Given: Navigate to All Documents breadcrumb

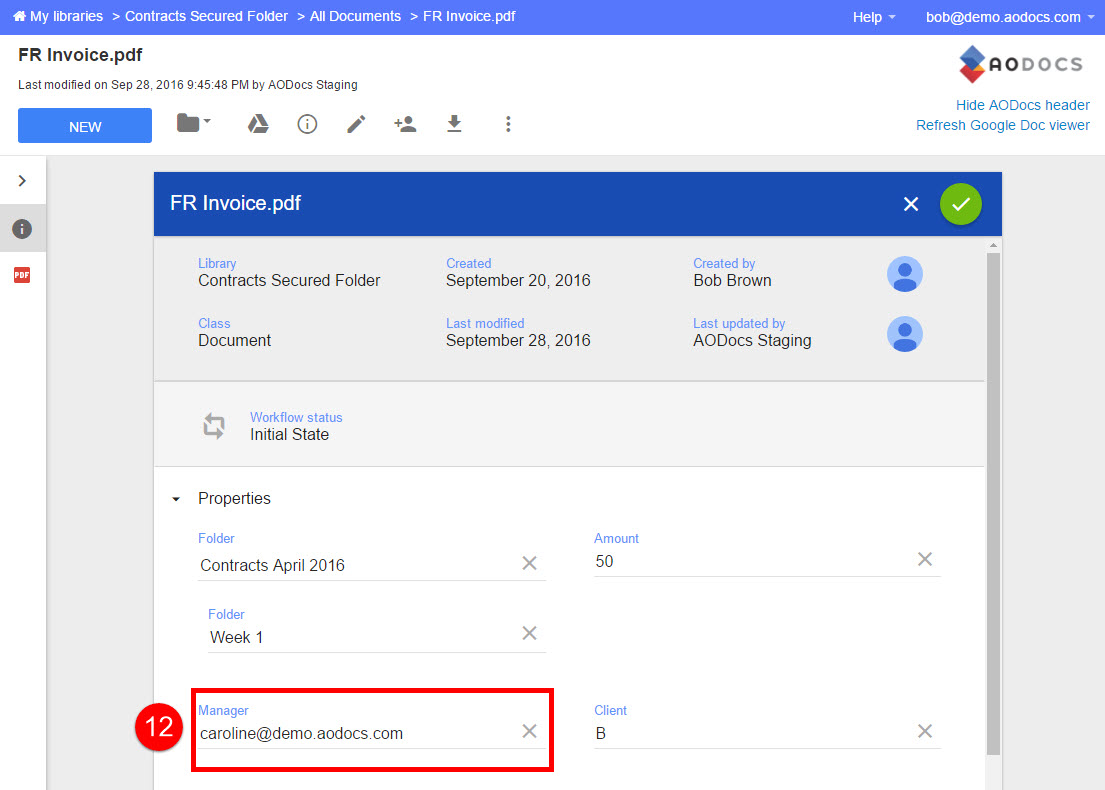Looking at the screenshot, I should click(355, 16).
